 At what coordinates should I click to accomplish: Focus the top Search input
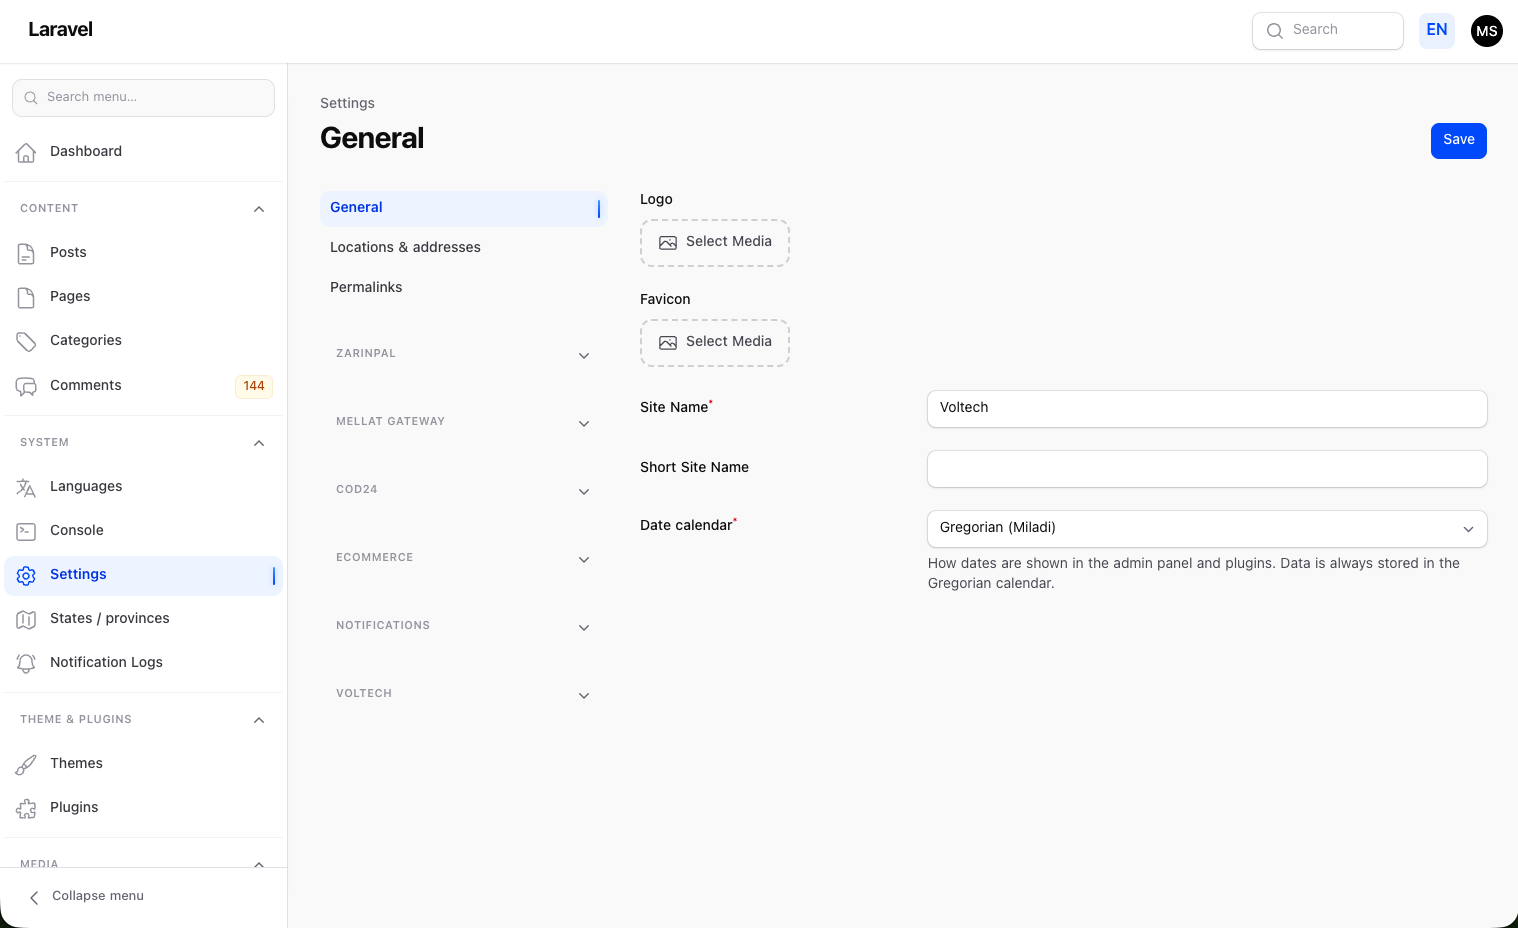point(1328,31)
